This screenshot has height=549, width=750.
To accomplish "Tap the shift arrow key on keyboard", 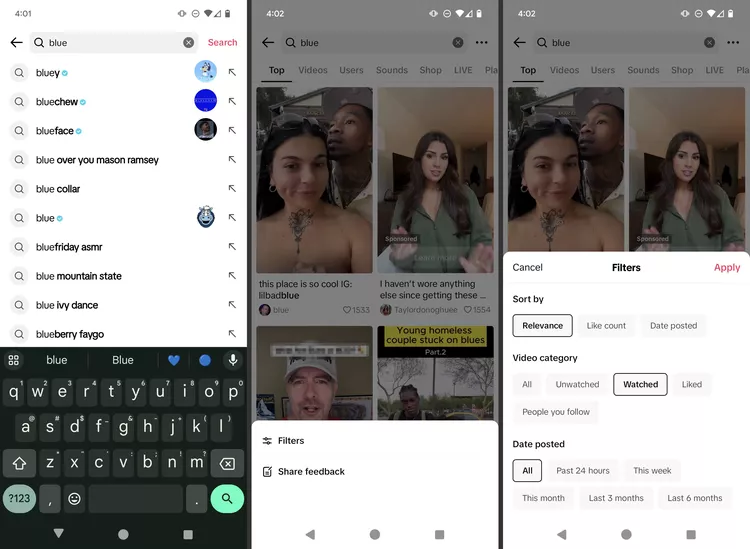I will coord(19,463).
